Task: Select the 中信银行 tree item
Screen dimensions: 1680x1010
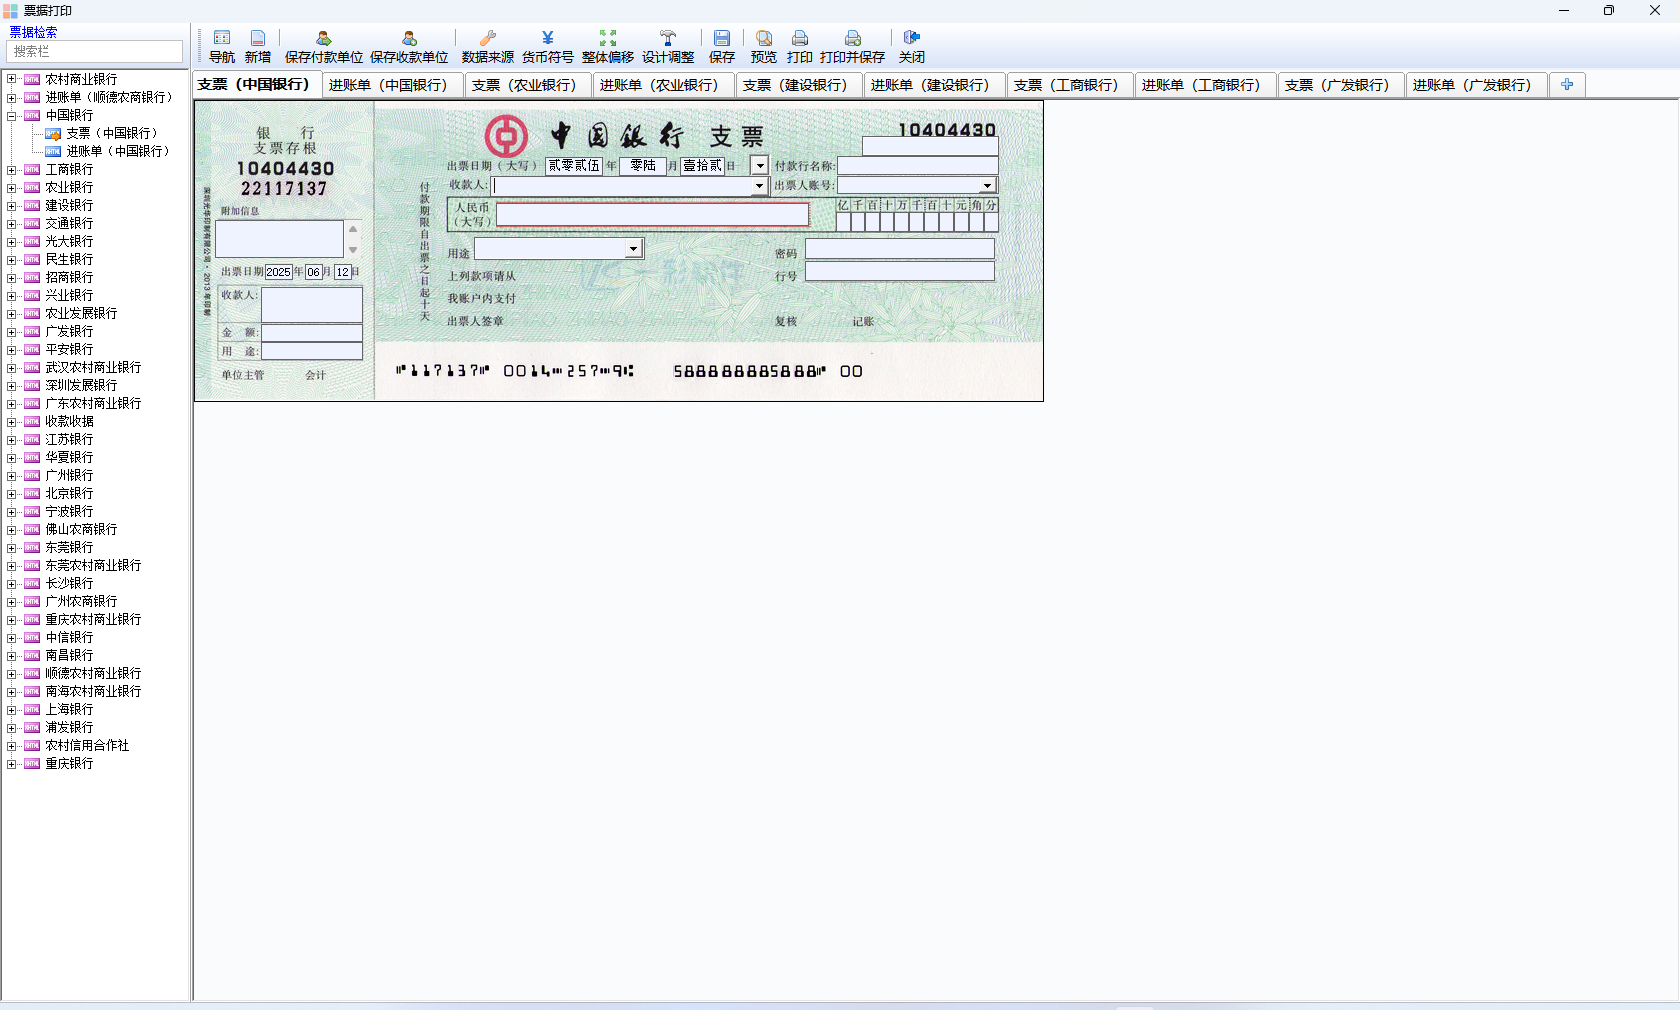Action: pos(69,637)
